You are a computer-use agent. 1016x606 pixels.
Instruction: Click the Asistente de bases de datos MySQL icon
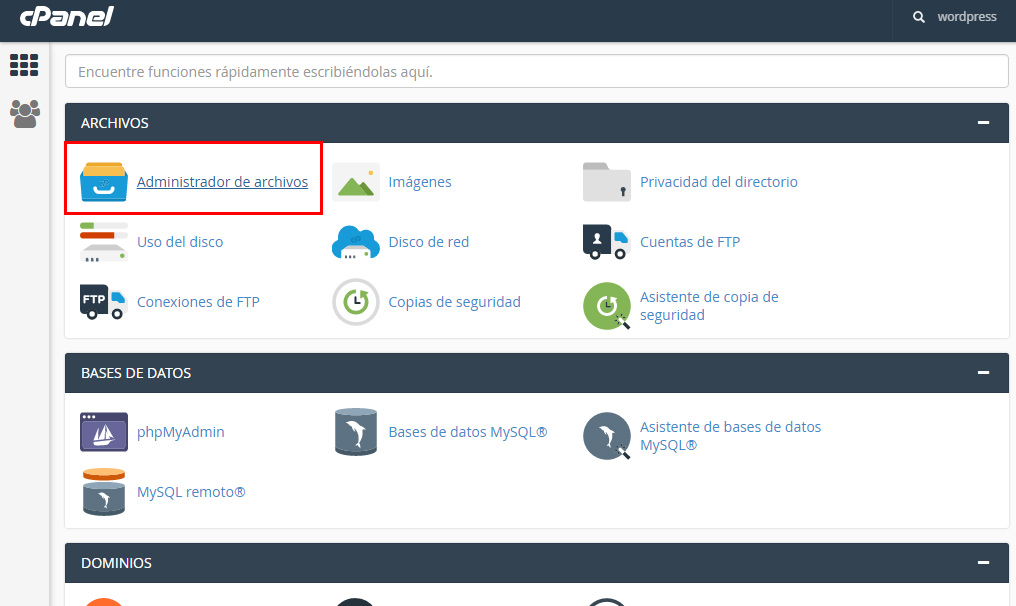coord(606,436)
